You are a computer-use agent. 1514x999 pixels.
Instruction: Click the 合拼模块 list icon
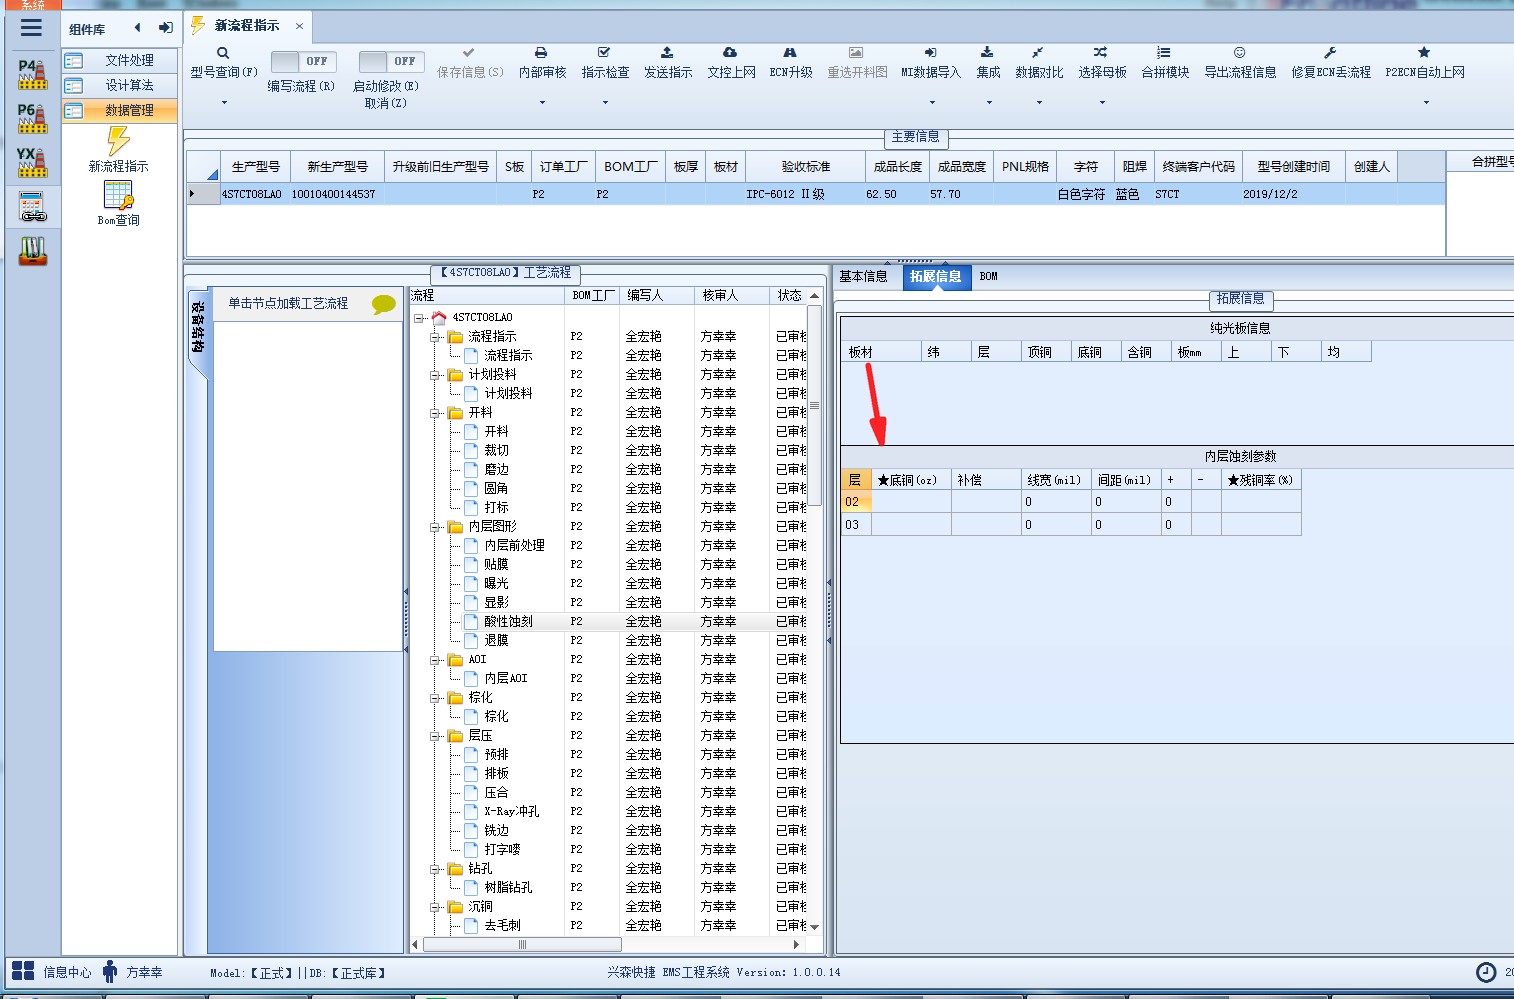[1164, 52]
